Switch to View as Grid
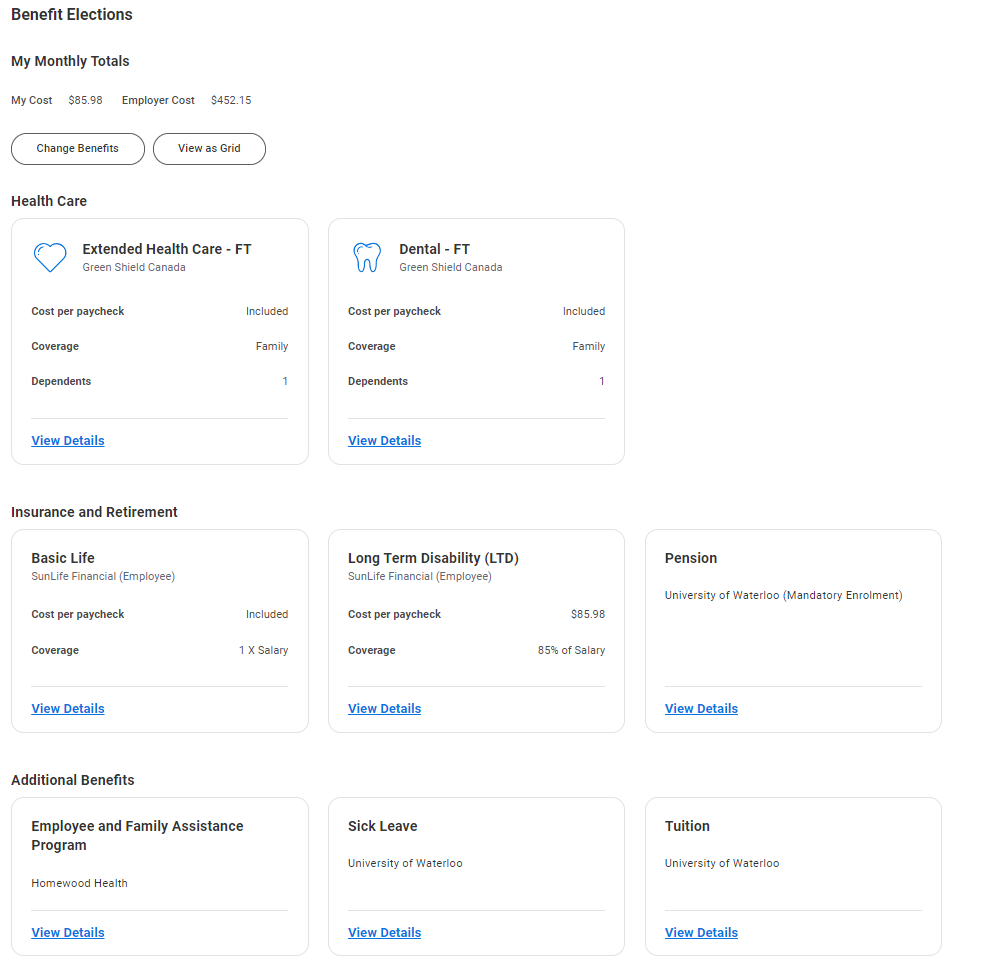 (x=209, y=148)
